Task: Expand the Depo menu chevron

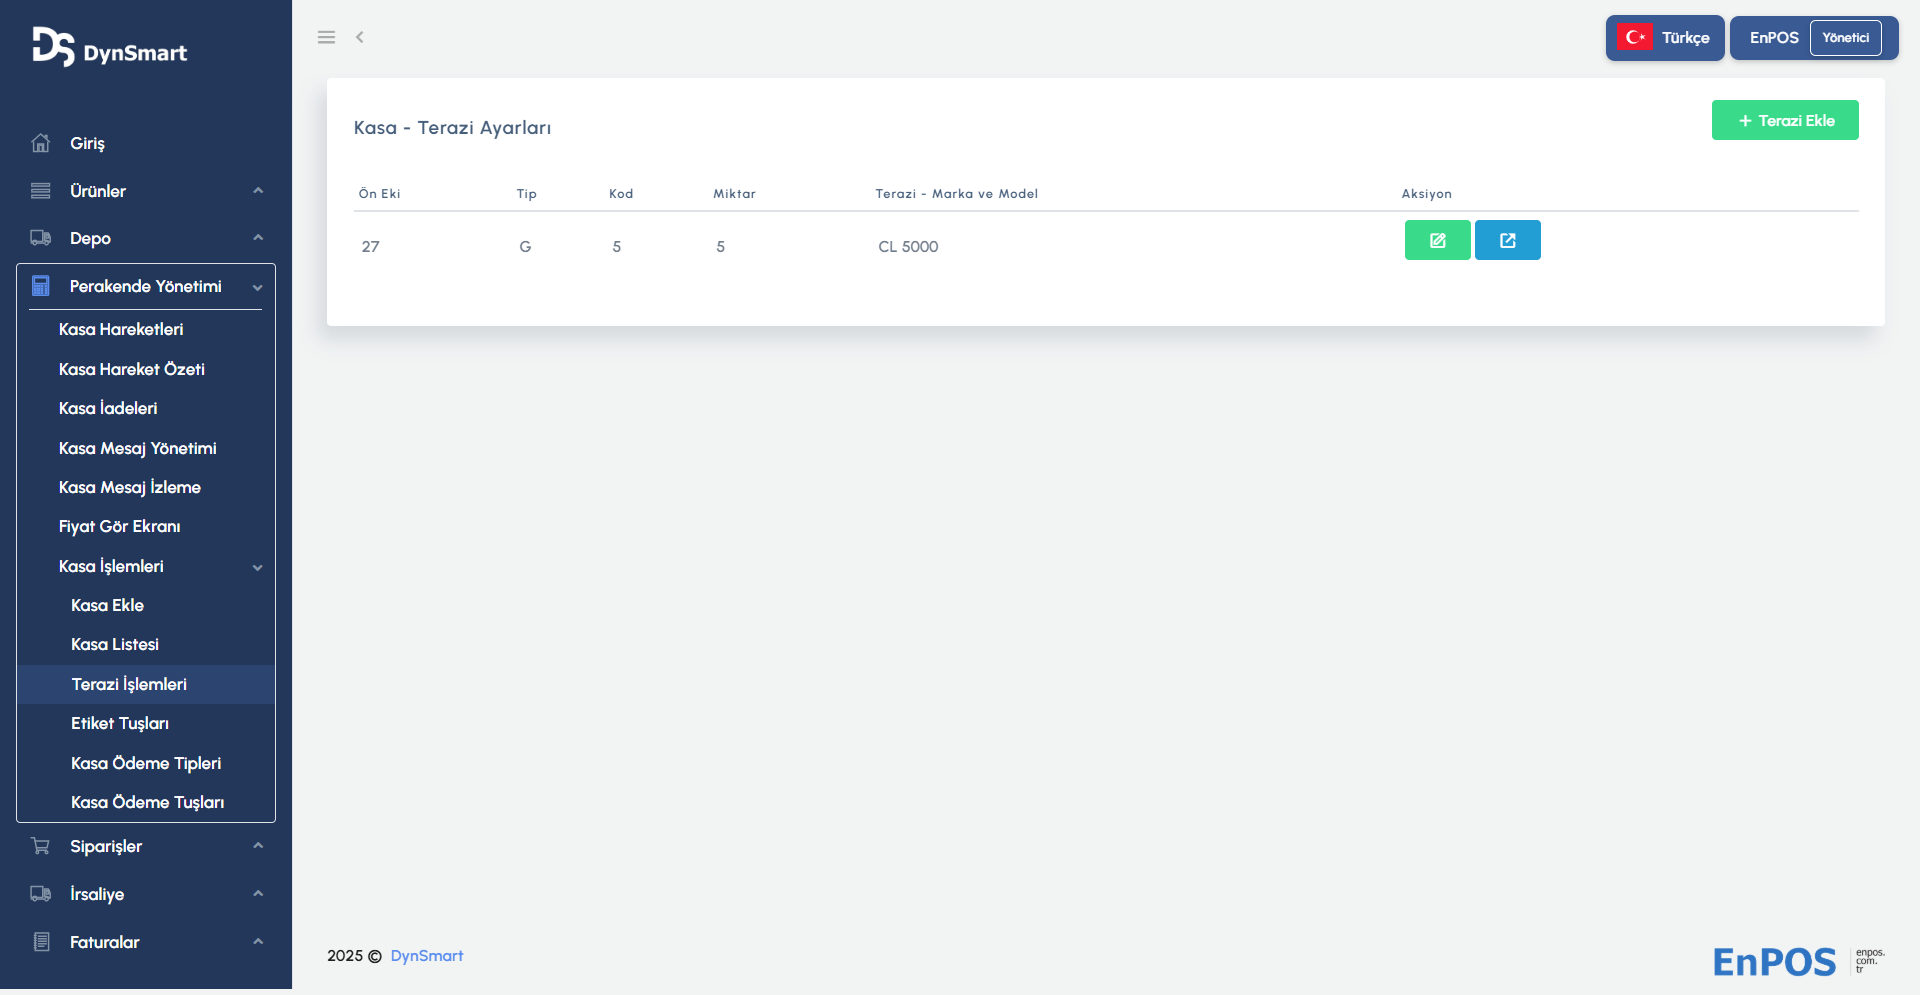Action: 258,238
